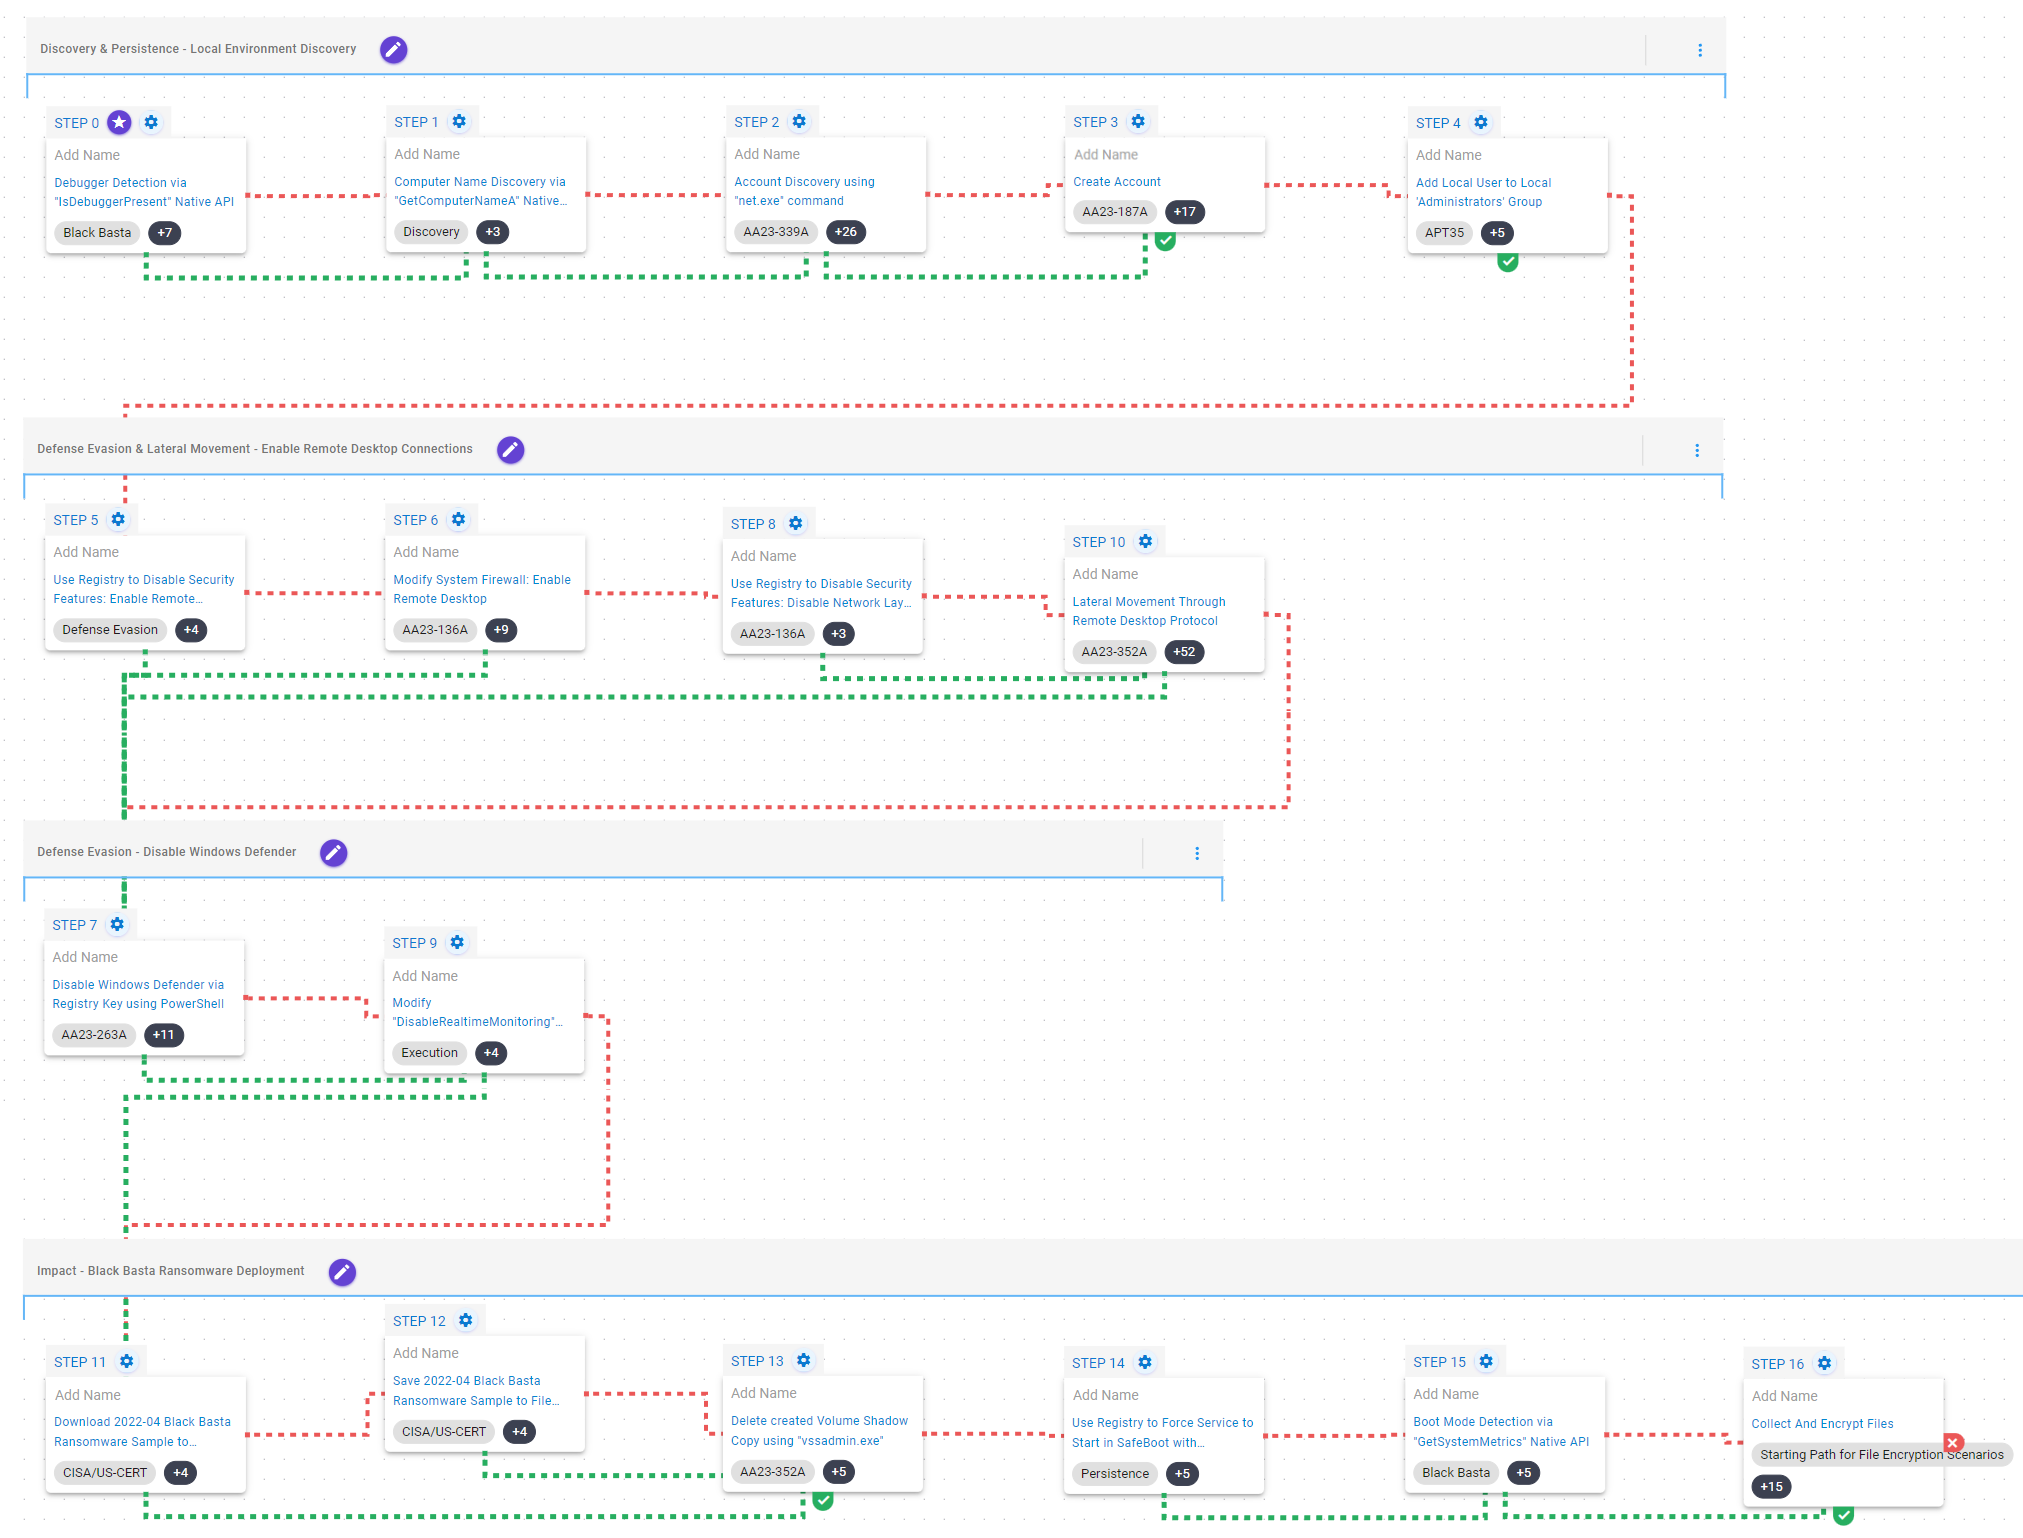Remove Starting Path for File Encryption tag
Screen dimensions: 2023x1538
coord(1952,1443)
